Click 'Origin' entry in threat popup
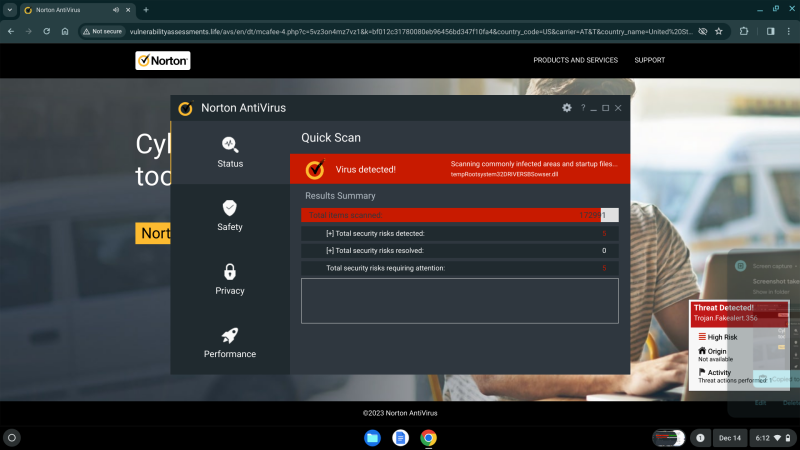 point(717,351)
